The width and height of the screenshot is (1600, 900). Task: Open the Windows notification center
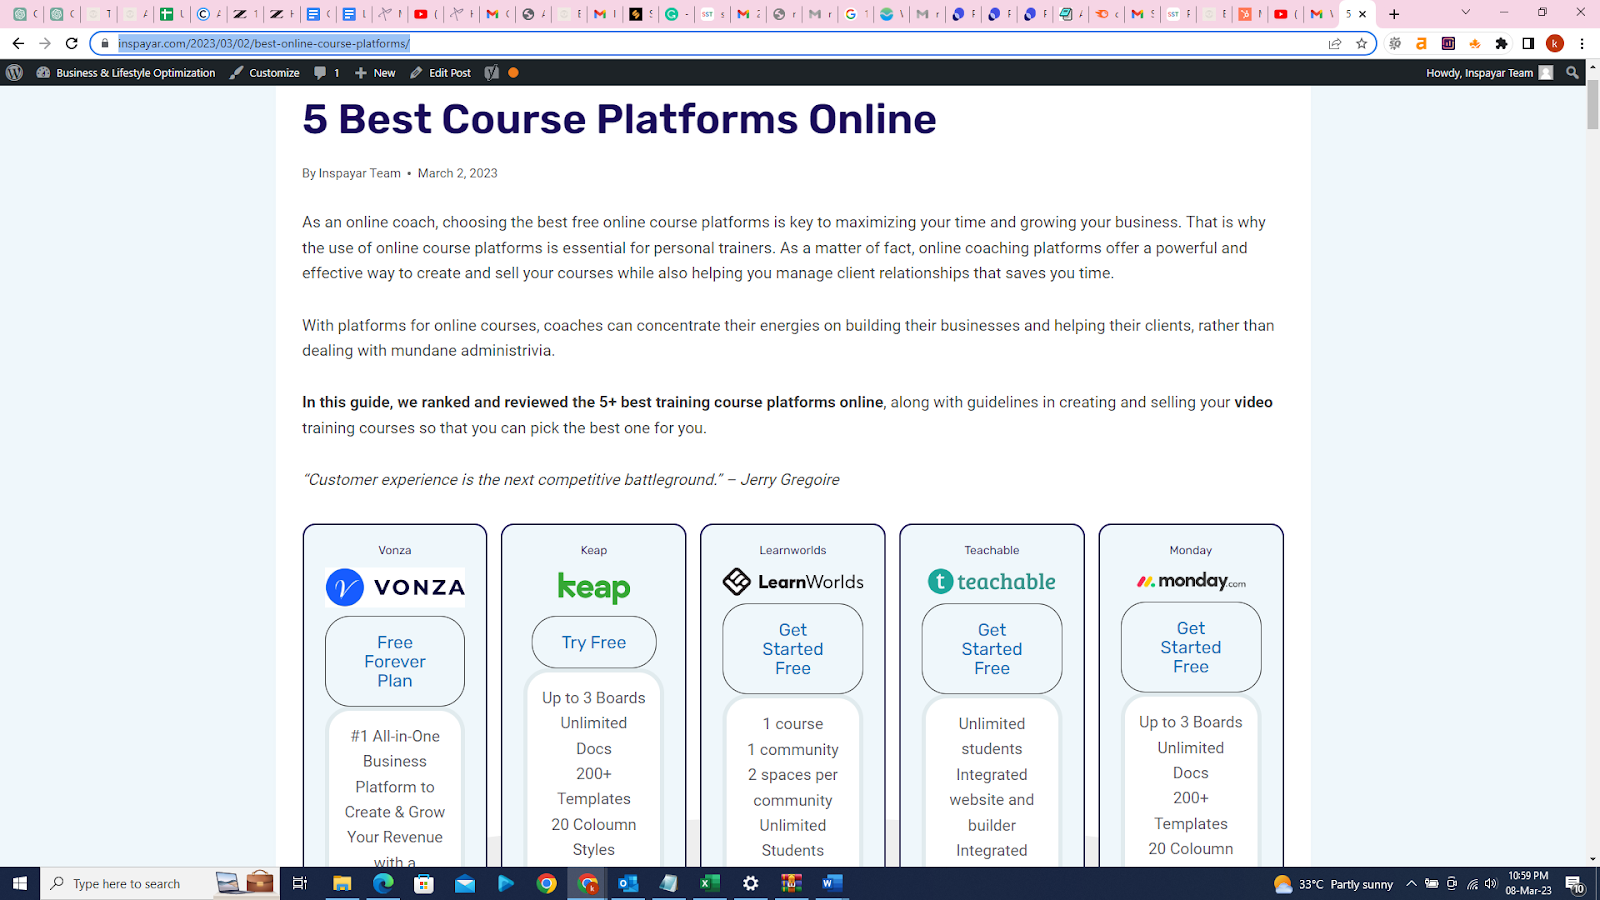click(x=1574, y=884)
